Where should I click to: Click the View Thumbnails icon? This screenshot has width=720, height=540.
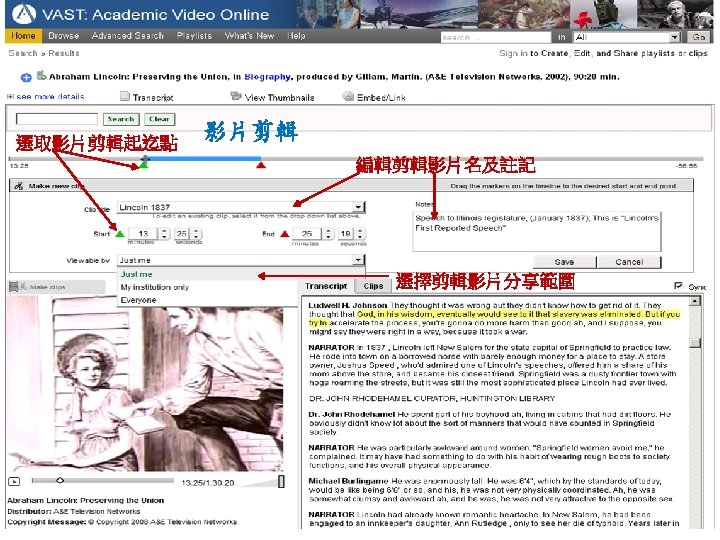coord(236,96)
